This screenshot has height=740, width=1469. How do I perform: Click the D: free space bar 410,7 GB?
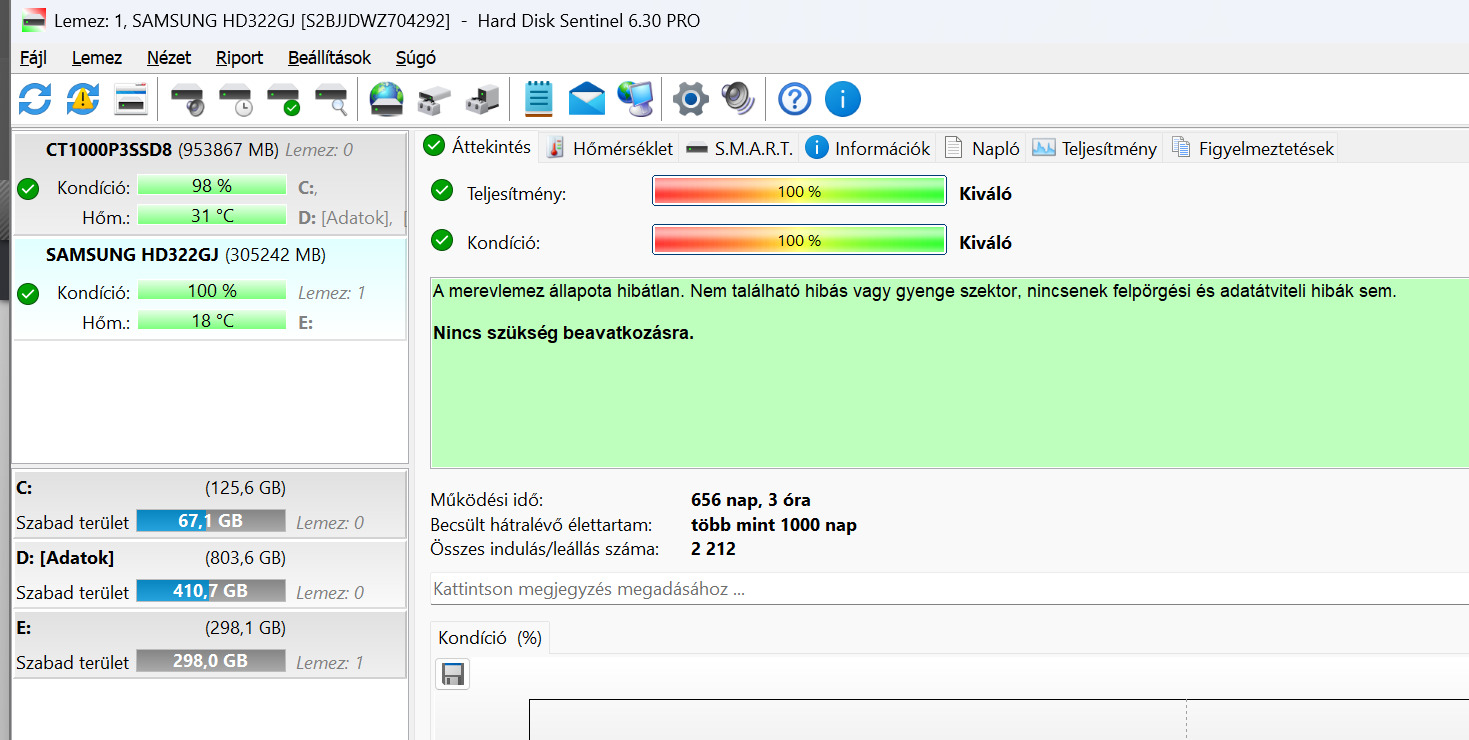click(x=211, y=591)
